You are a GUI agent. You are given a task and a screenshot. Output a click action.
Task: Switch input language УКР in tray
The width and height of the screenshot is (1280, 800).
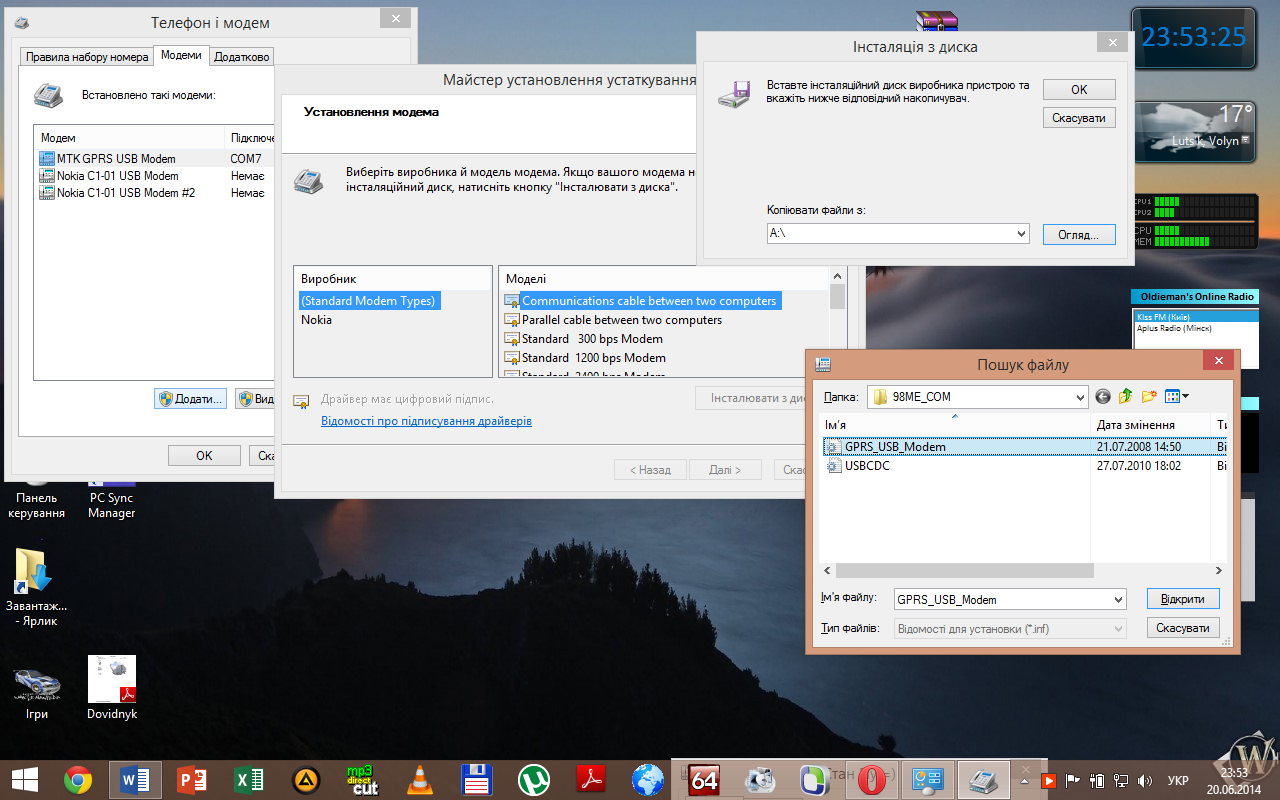pyautogui.click(x=1179, y=780)
